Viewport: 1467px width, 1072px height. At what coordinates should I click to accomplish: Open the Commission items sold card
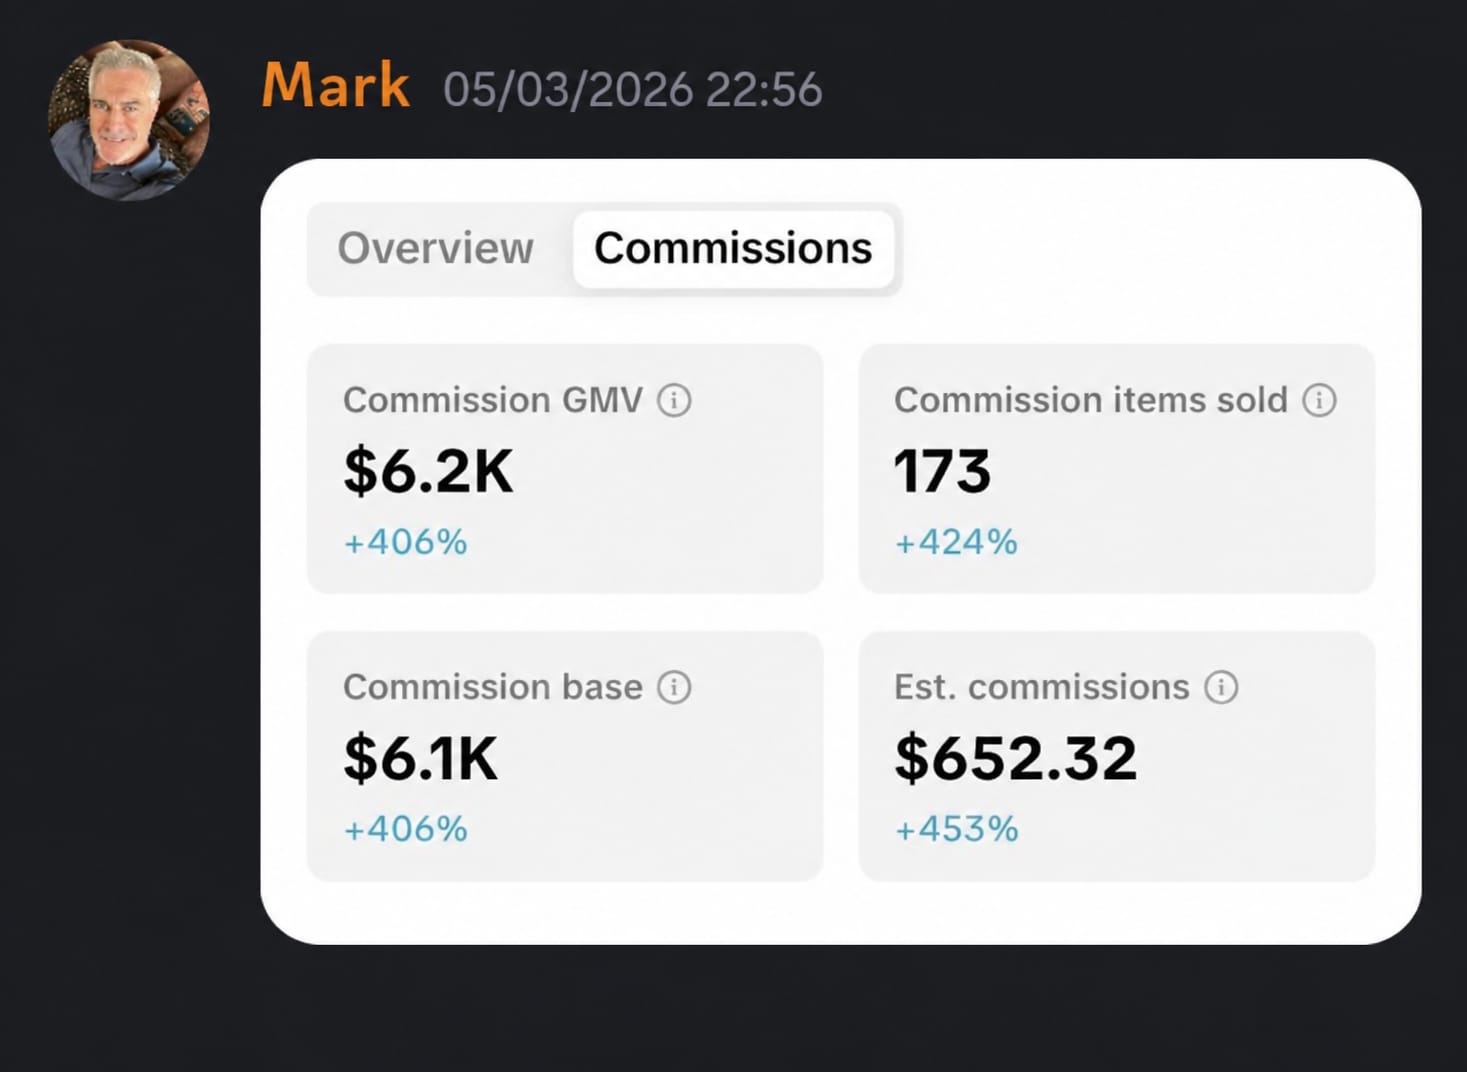point(1117,469)
